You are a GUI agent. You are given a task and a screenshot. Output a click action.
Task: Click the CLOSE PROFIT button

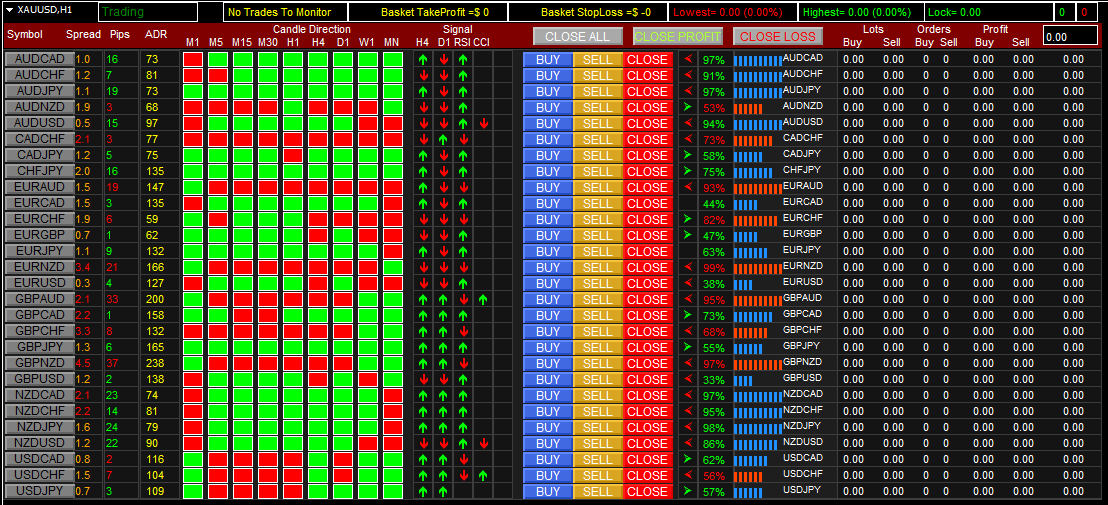[x=678, y=36]
